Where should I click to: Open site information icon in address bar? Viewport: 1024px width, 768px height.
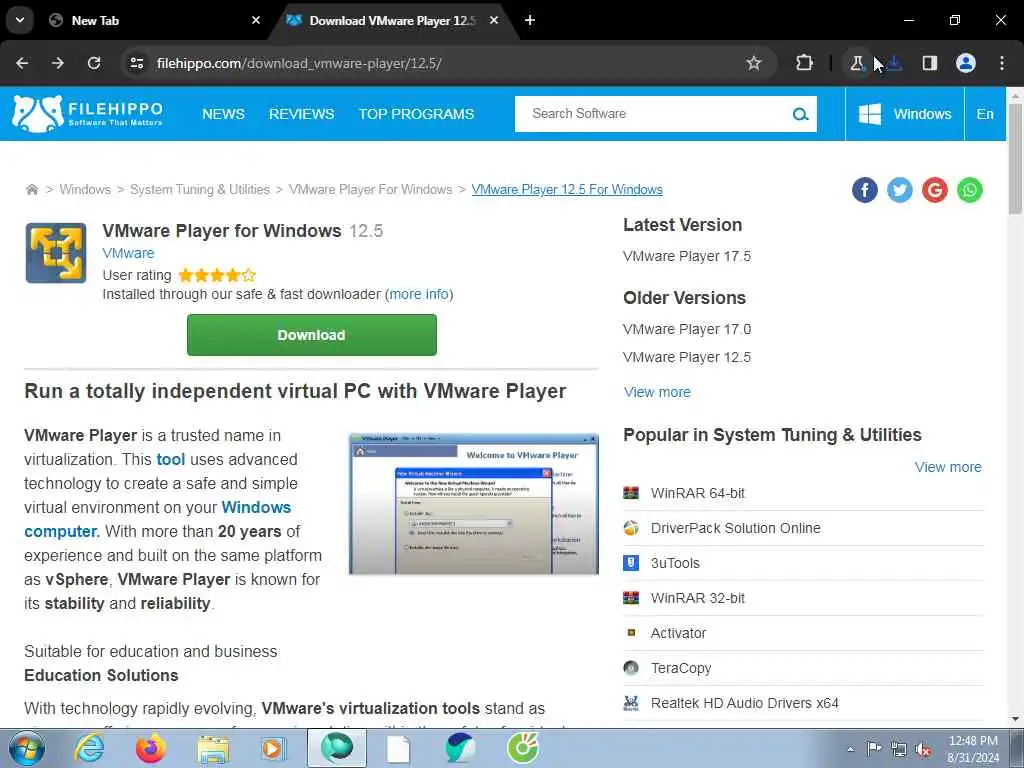click(136, 63)
